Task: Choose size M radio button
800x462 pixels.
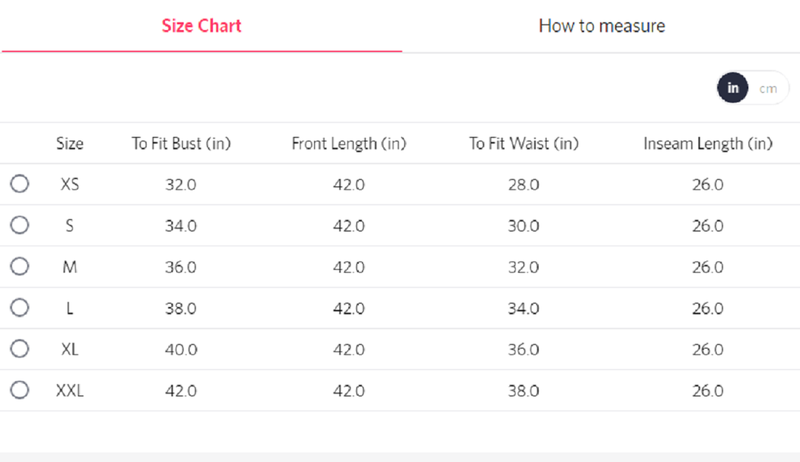Action: (19, 266)
